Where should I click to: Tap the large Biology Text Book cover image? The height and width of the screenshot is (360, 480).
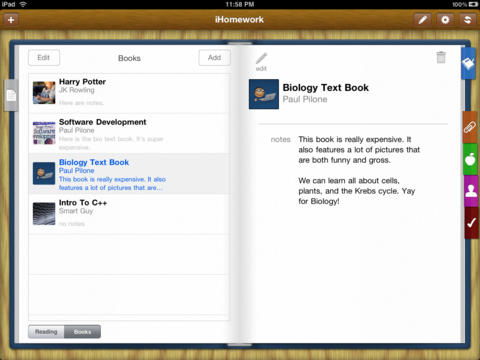(264, 94)
